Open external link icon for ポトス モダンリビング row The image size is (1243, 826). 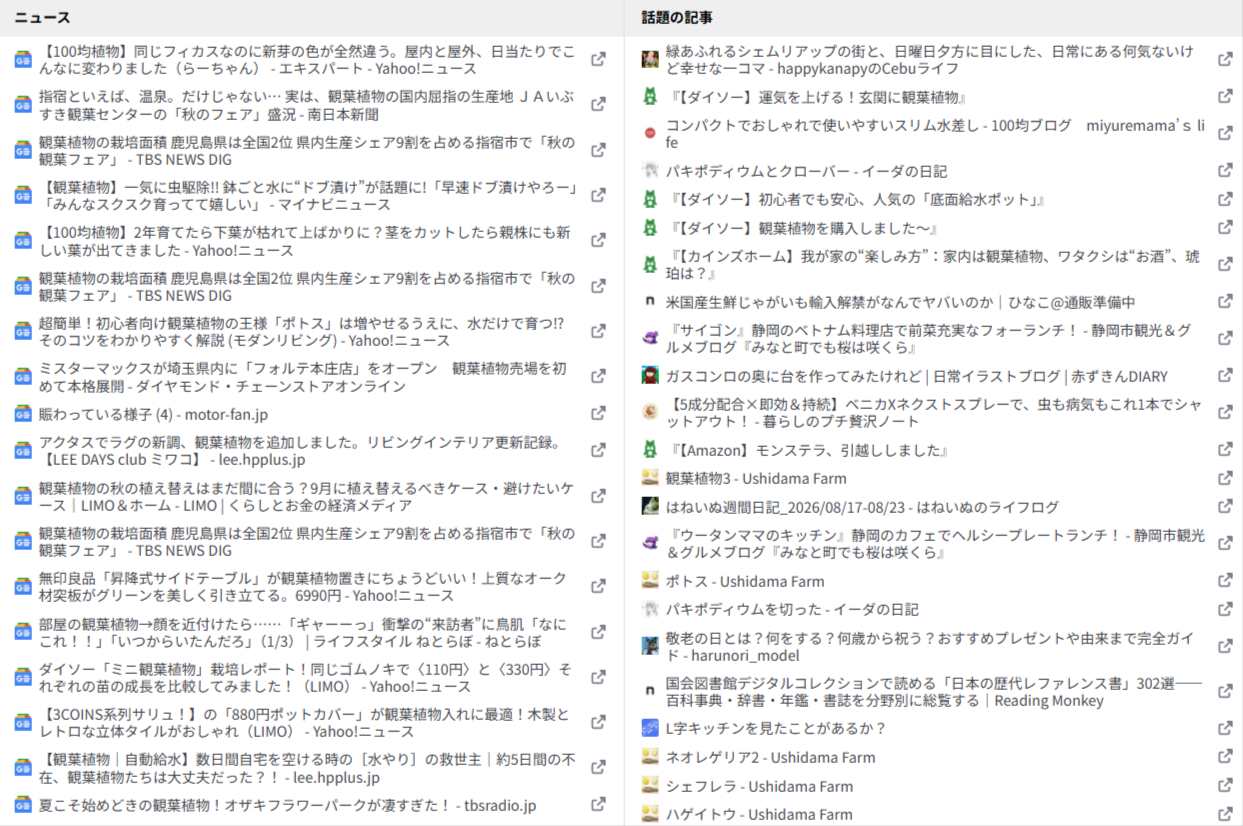coord(598,331)
